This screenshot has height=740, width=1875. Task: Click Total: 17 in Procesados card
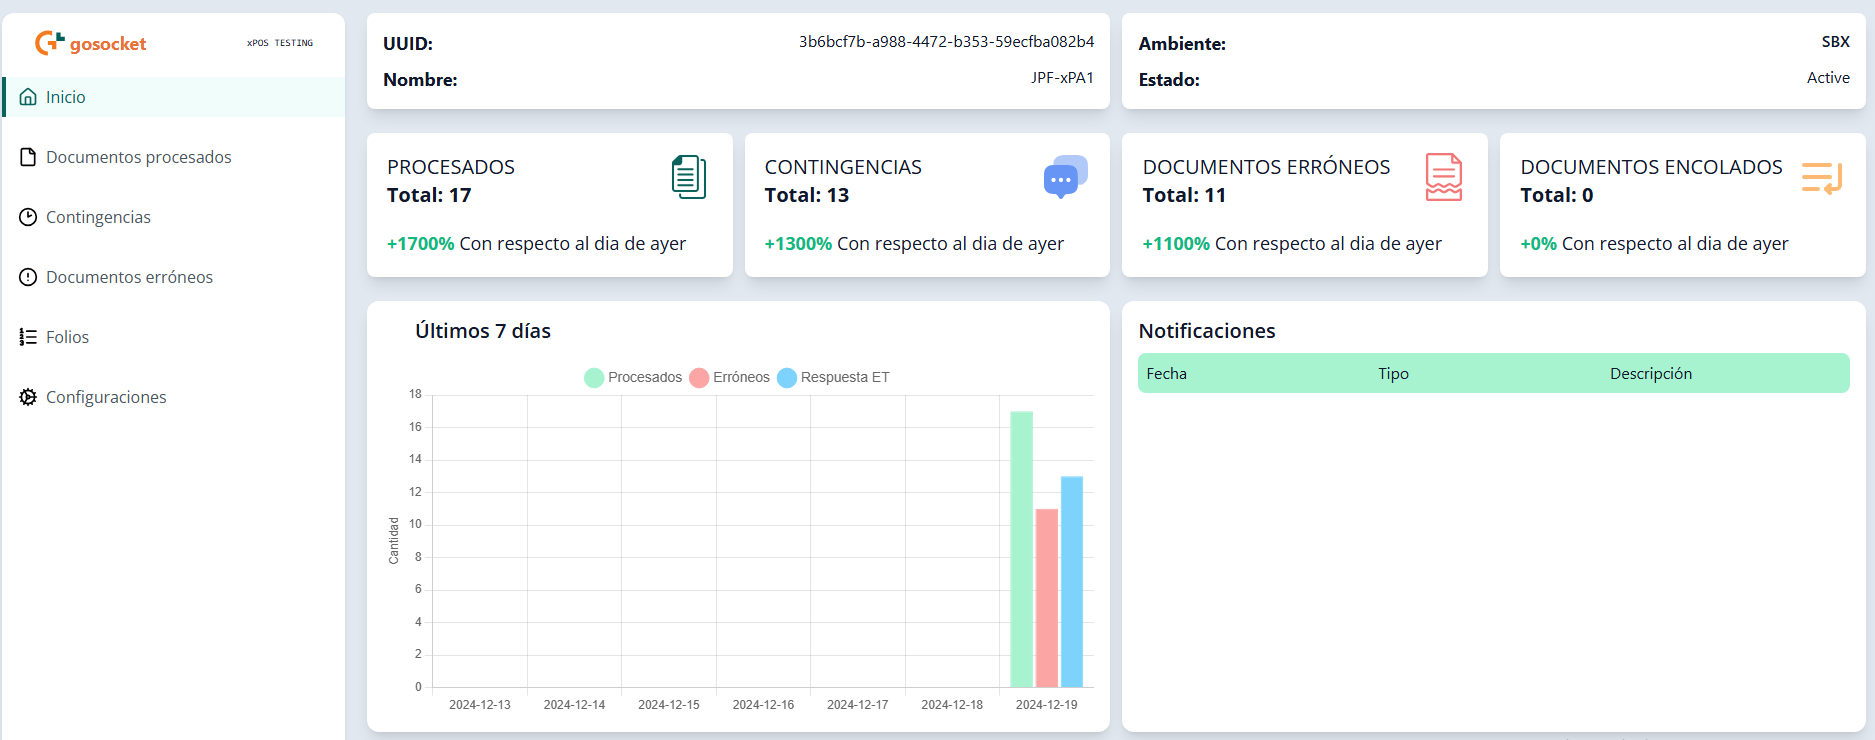[x=429, y=195]
